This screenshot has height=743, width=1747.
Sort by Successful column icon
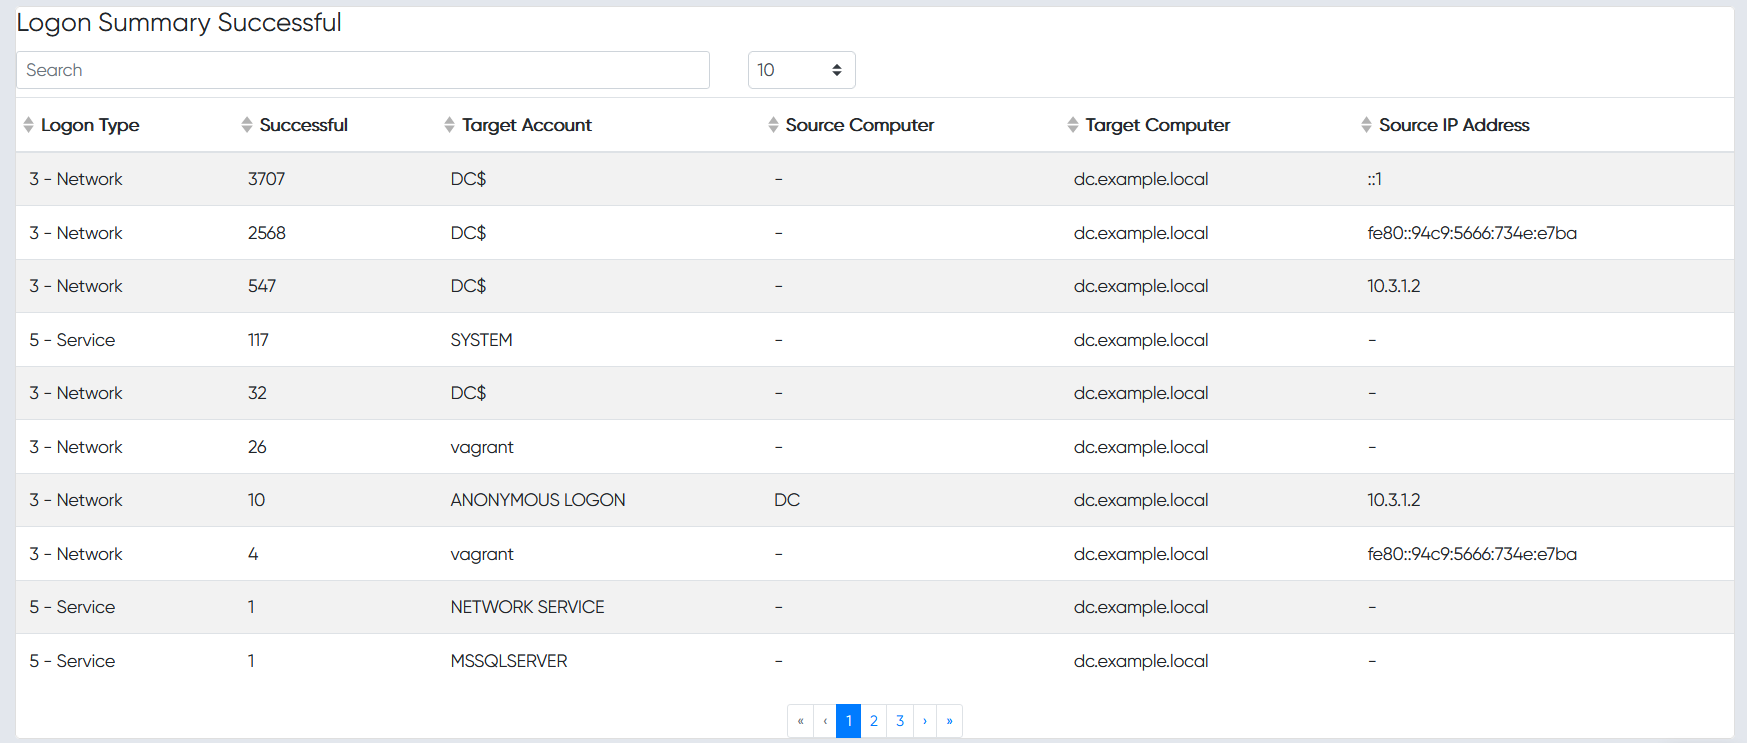pyautogui.click(x=247, y=125)
